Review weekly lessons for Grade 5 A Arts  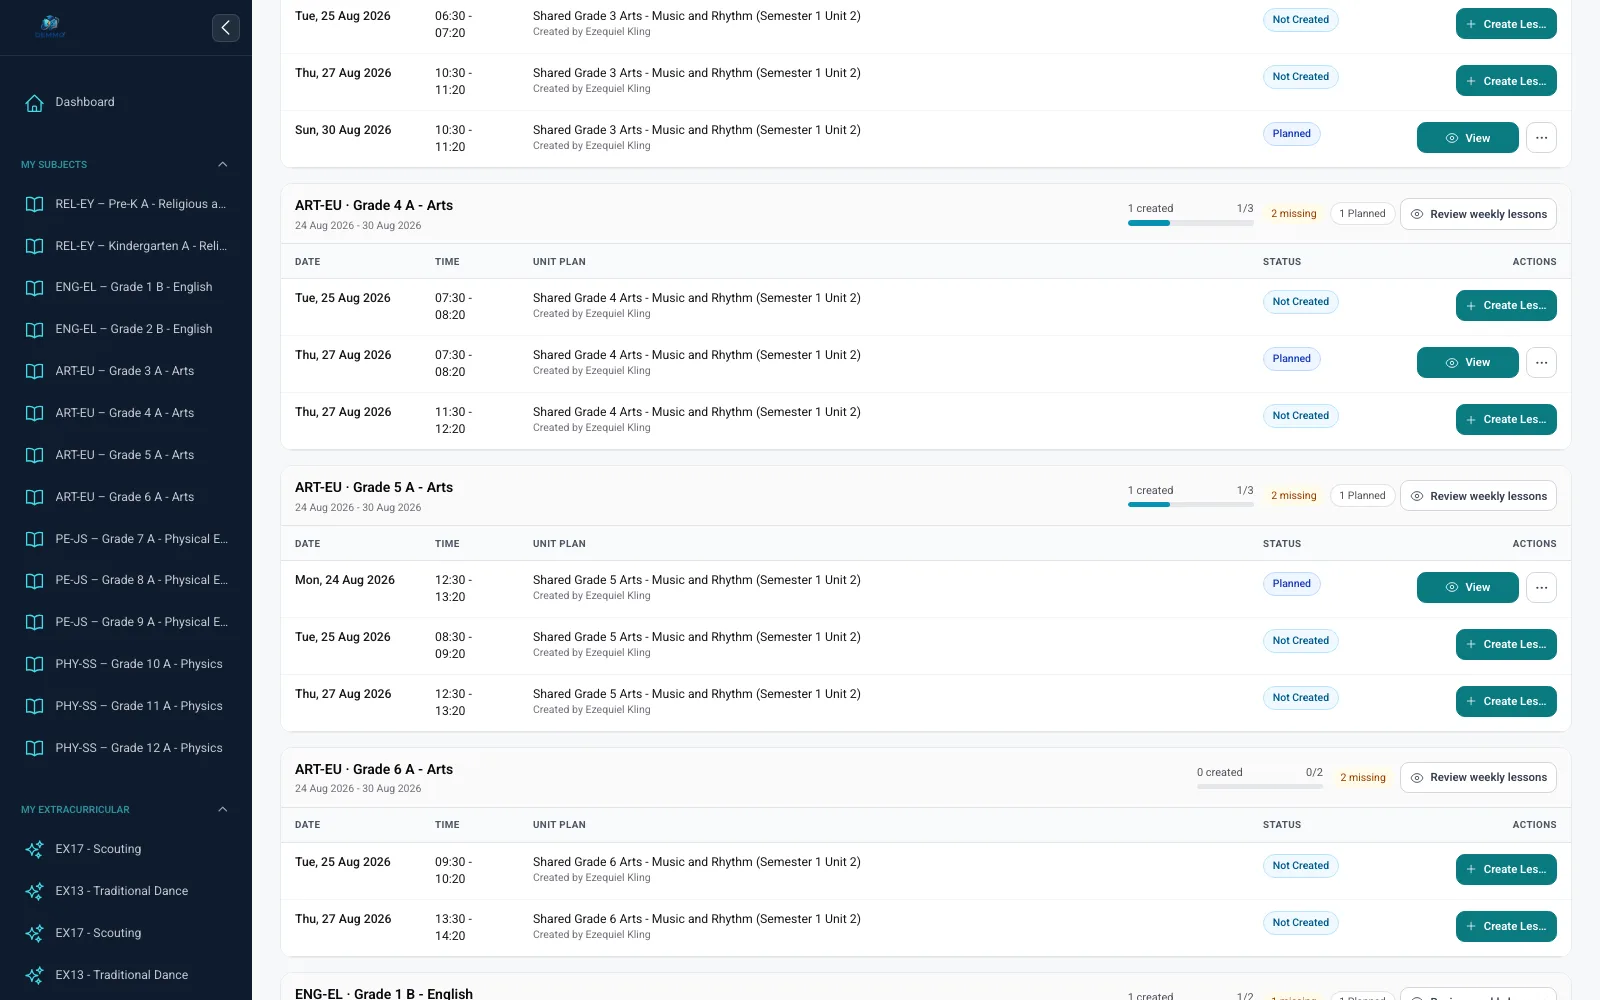pyautogui.click(x=1478, y=496)
